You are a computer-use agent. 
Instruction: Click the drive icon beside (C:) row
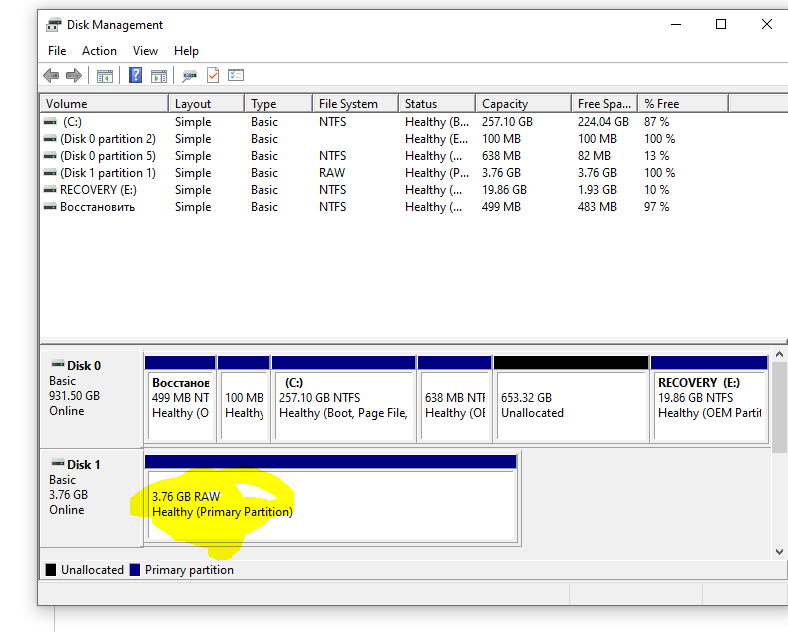[50, 122]
